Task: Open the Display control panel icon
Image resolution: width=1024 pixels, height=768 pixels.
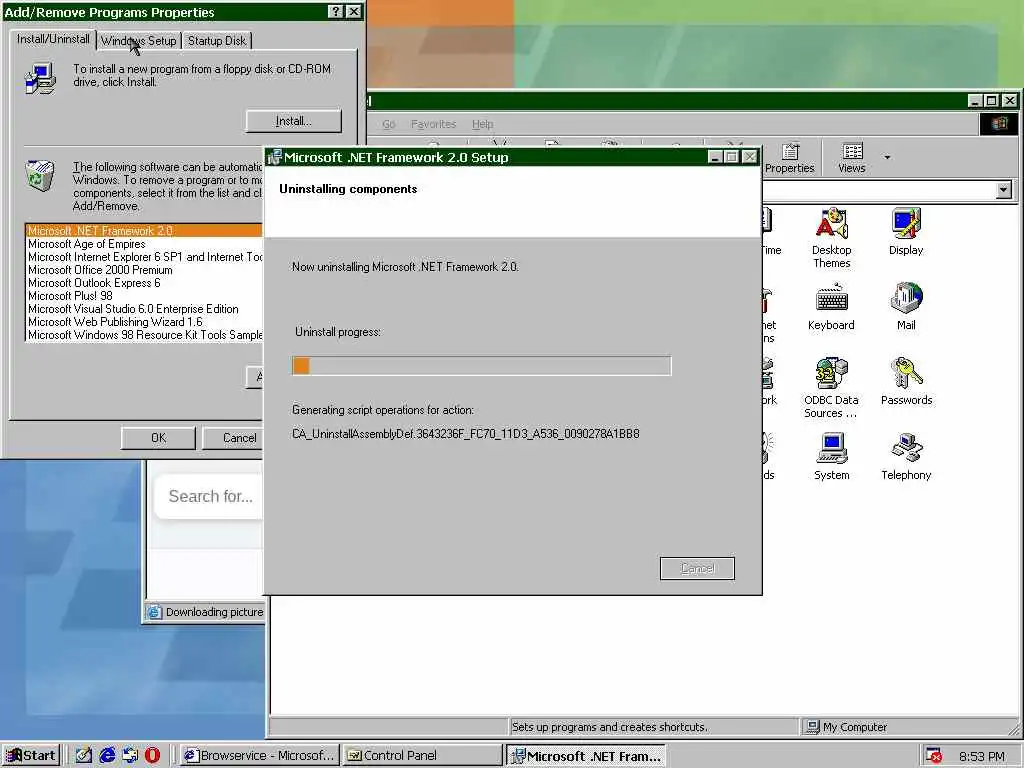Action: coord(906,231)
